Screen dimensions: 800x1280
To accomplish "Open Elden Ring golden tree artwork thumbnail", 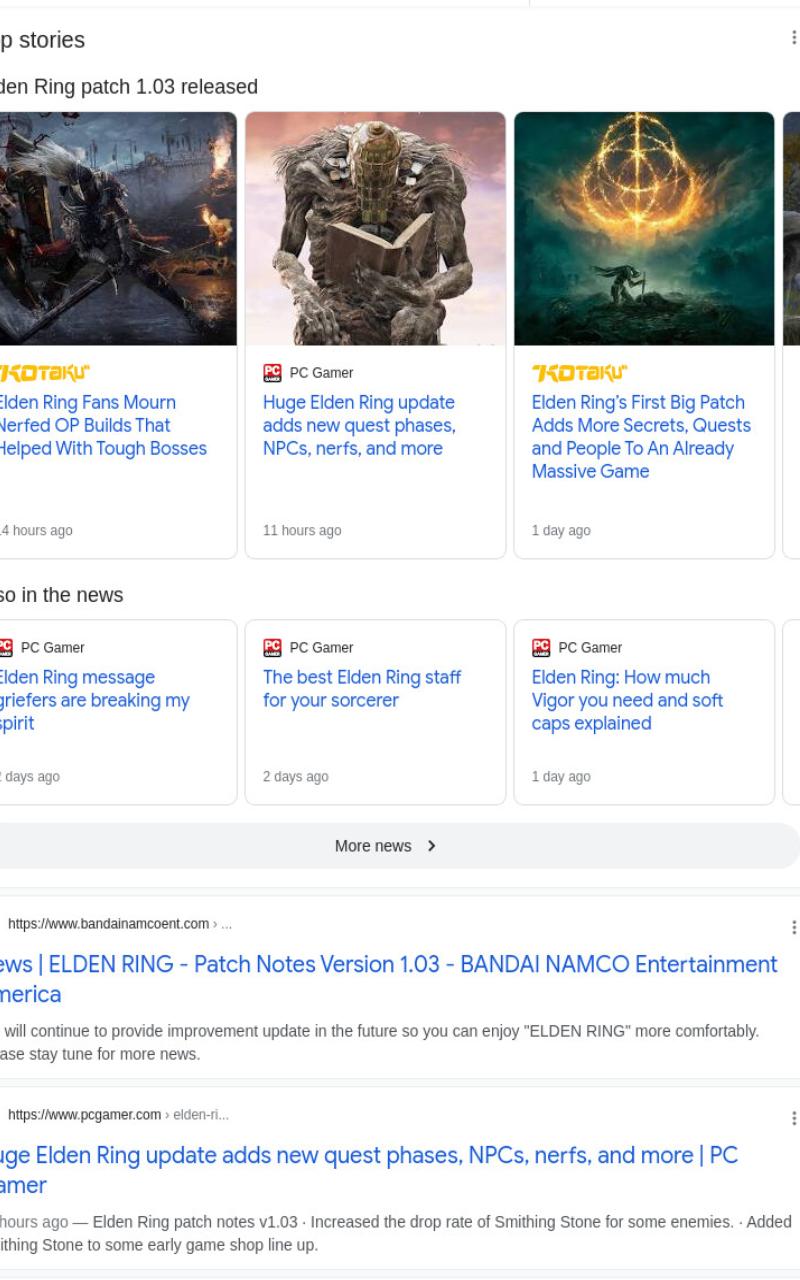I will 644,229.
